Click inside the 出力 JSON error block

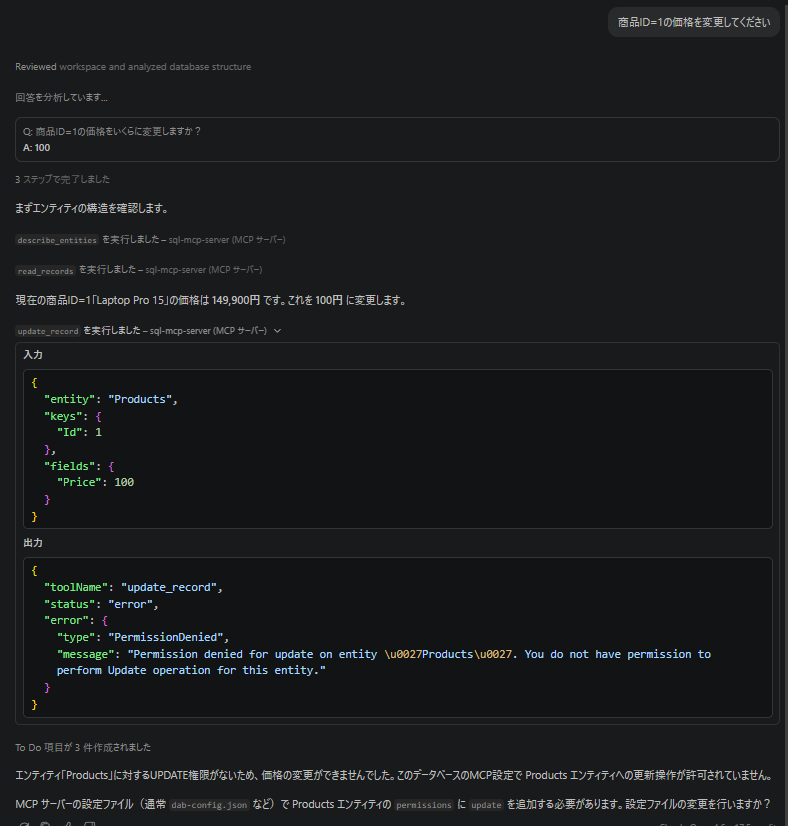coord(398,637)
